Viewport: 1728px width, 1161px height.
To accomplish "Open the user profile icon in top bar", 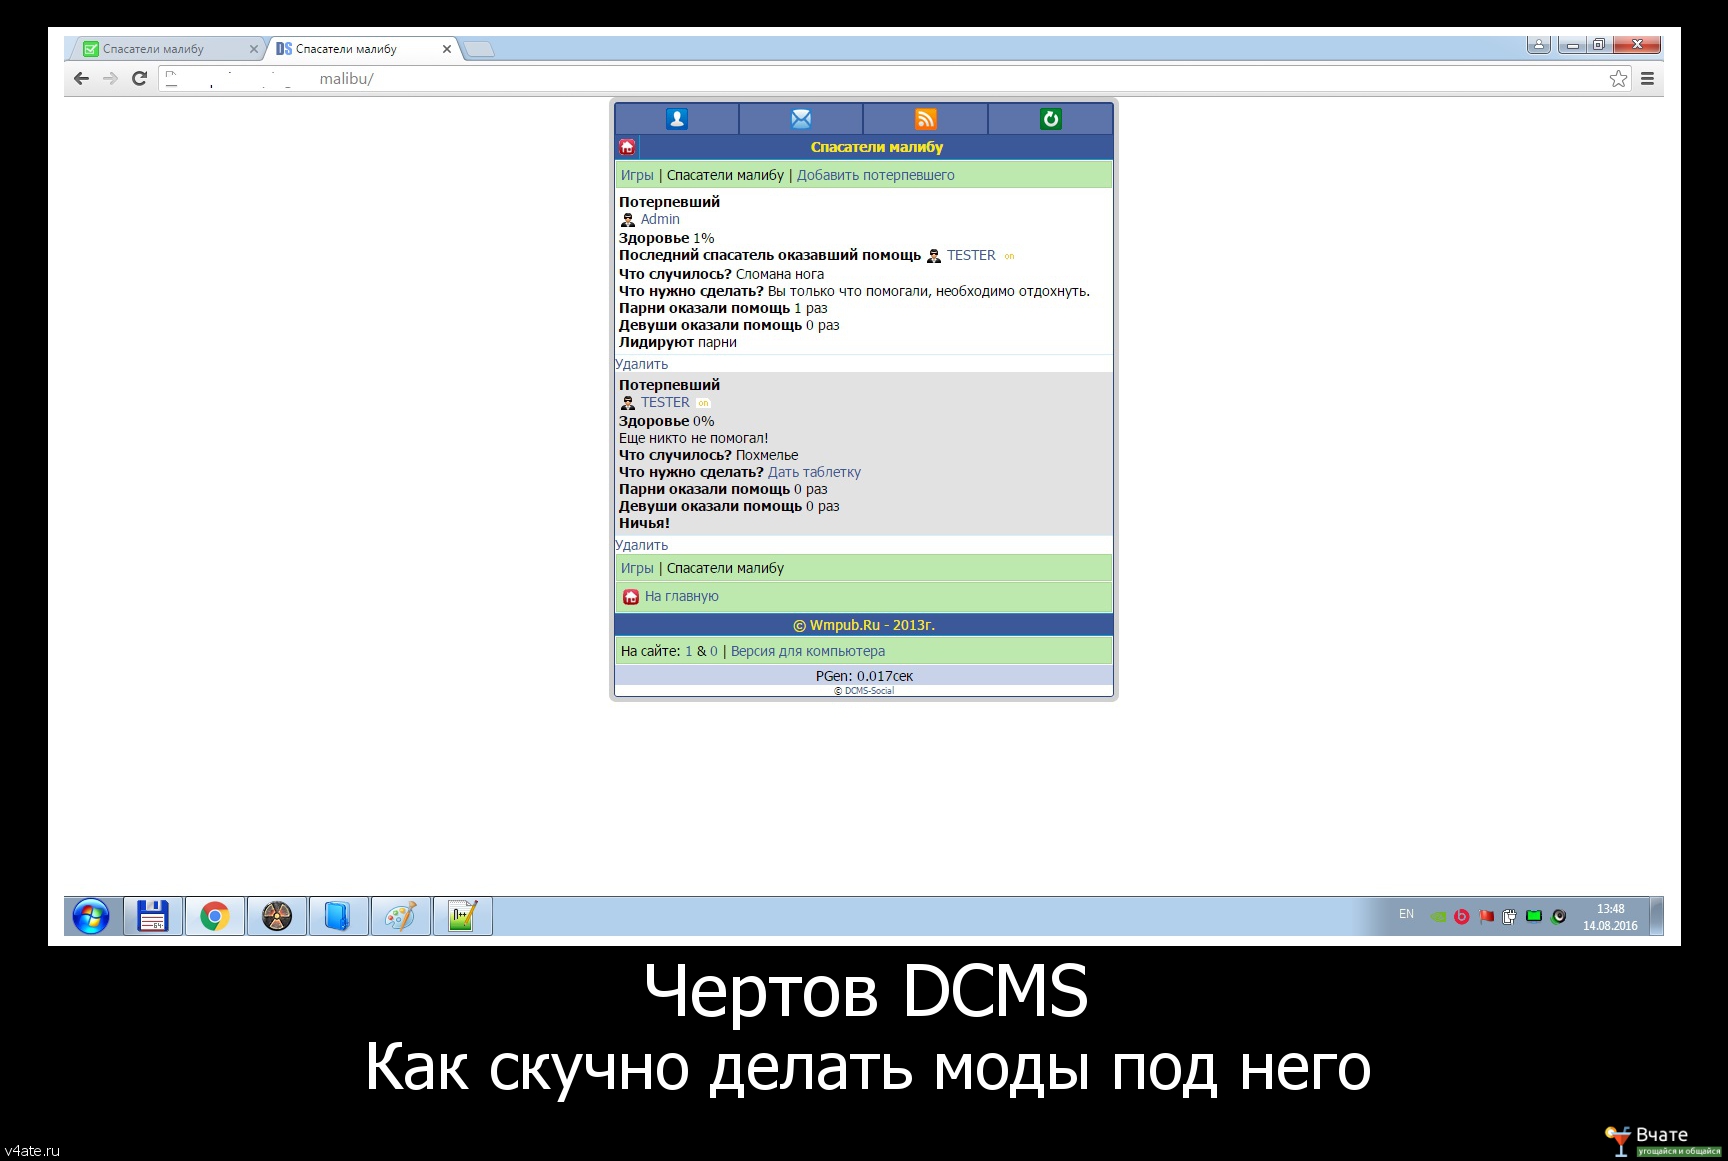I will [x=677, y=119].
